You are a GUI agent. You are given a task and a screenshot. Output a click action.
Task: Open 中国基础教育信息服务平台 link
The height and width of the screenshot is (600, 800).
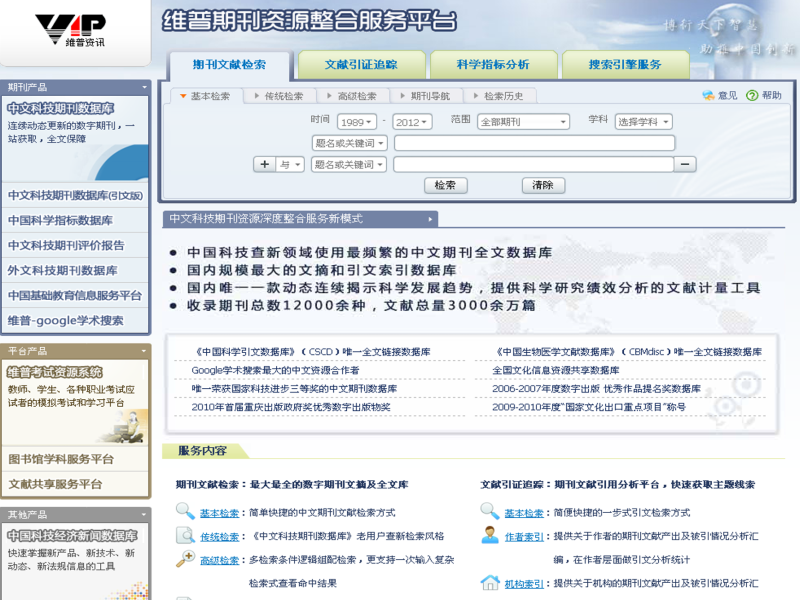(x=75, y=295)
